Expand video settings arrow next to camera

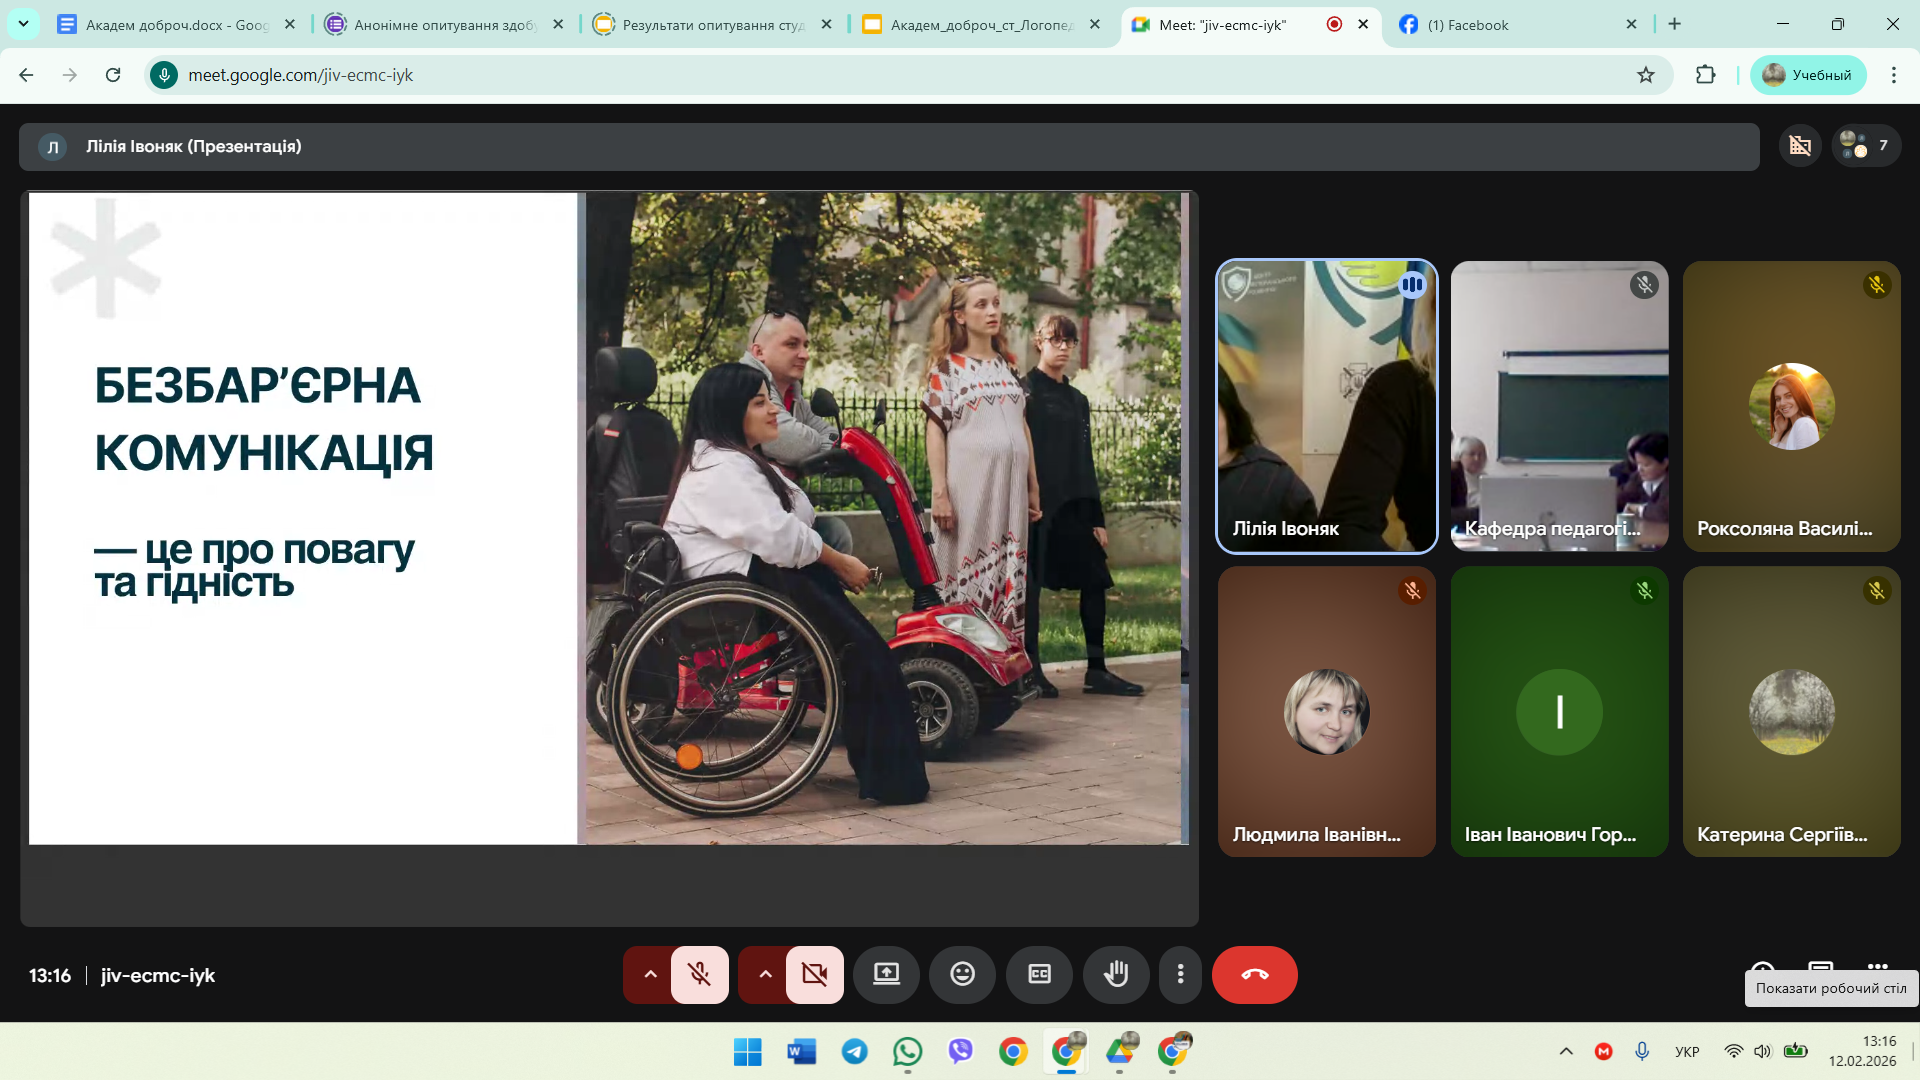click(765, 974)
